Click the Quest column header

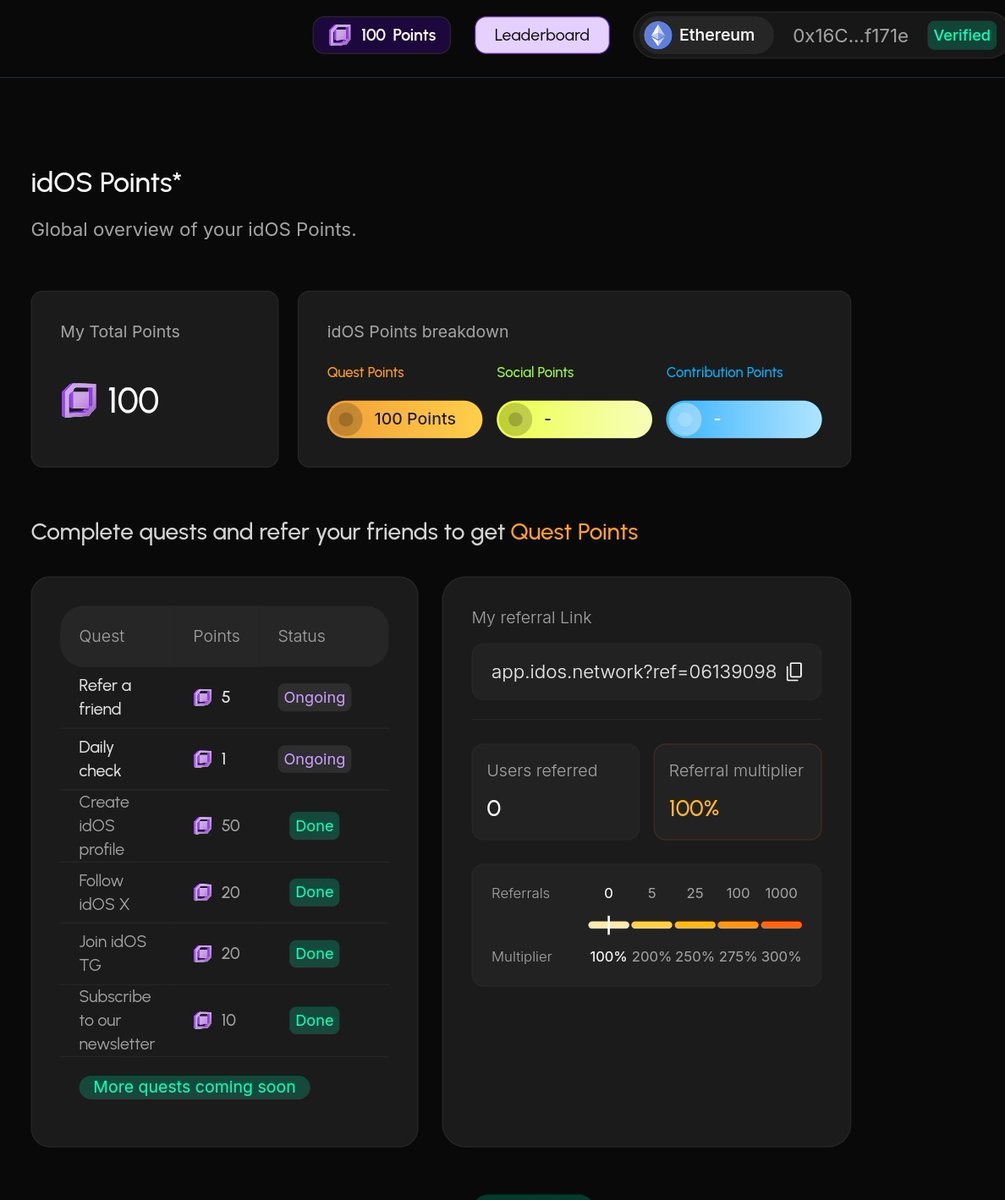coord(102,636)
